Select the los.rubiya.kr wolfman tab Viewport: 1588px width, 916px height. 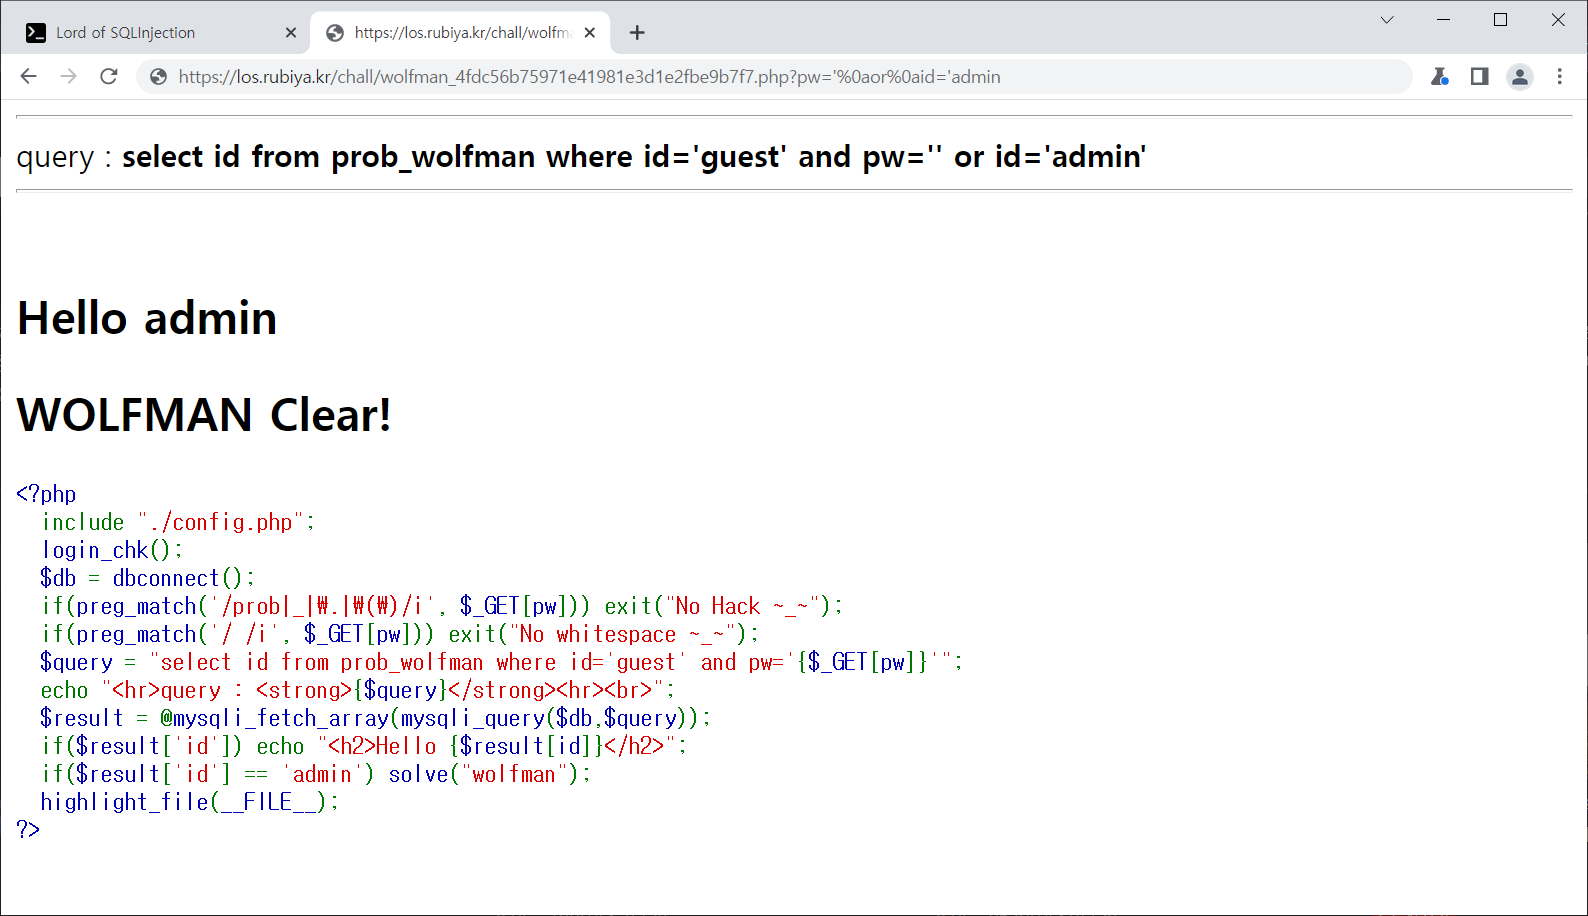point(461,32)
